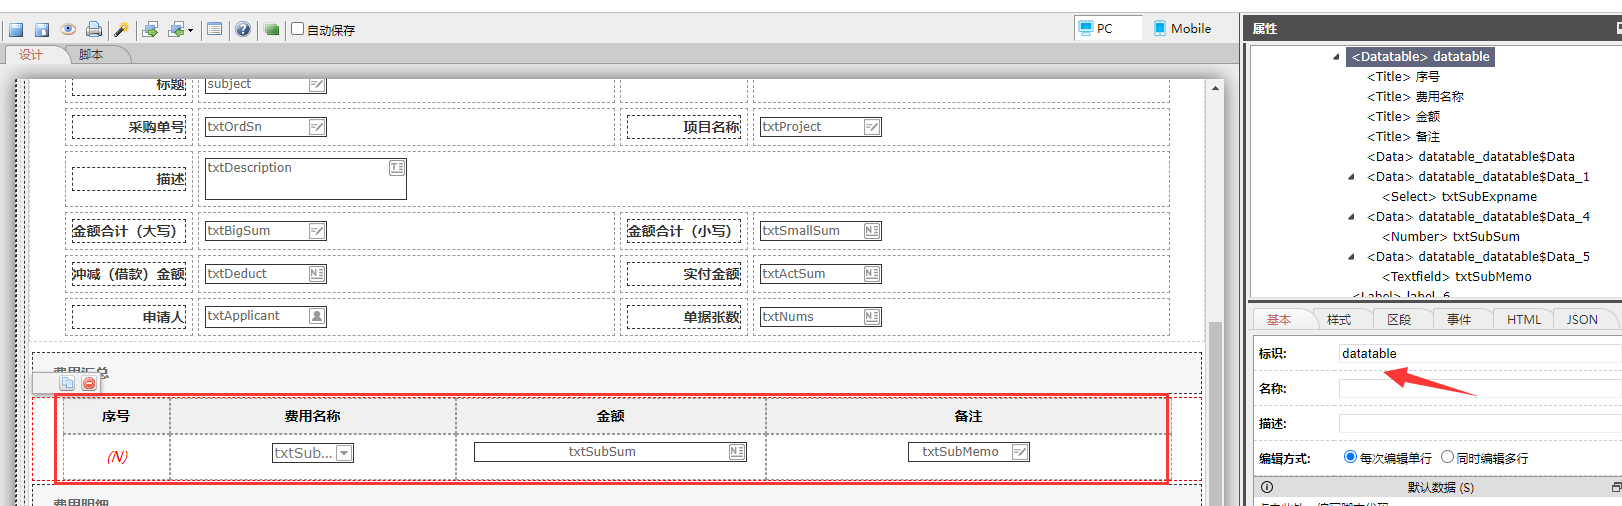Click the txtBigSum field's text icon
The width and height of the screenshot is (1622, 506).
click(317, 231)
